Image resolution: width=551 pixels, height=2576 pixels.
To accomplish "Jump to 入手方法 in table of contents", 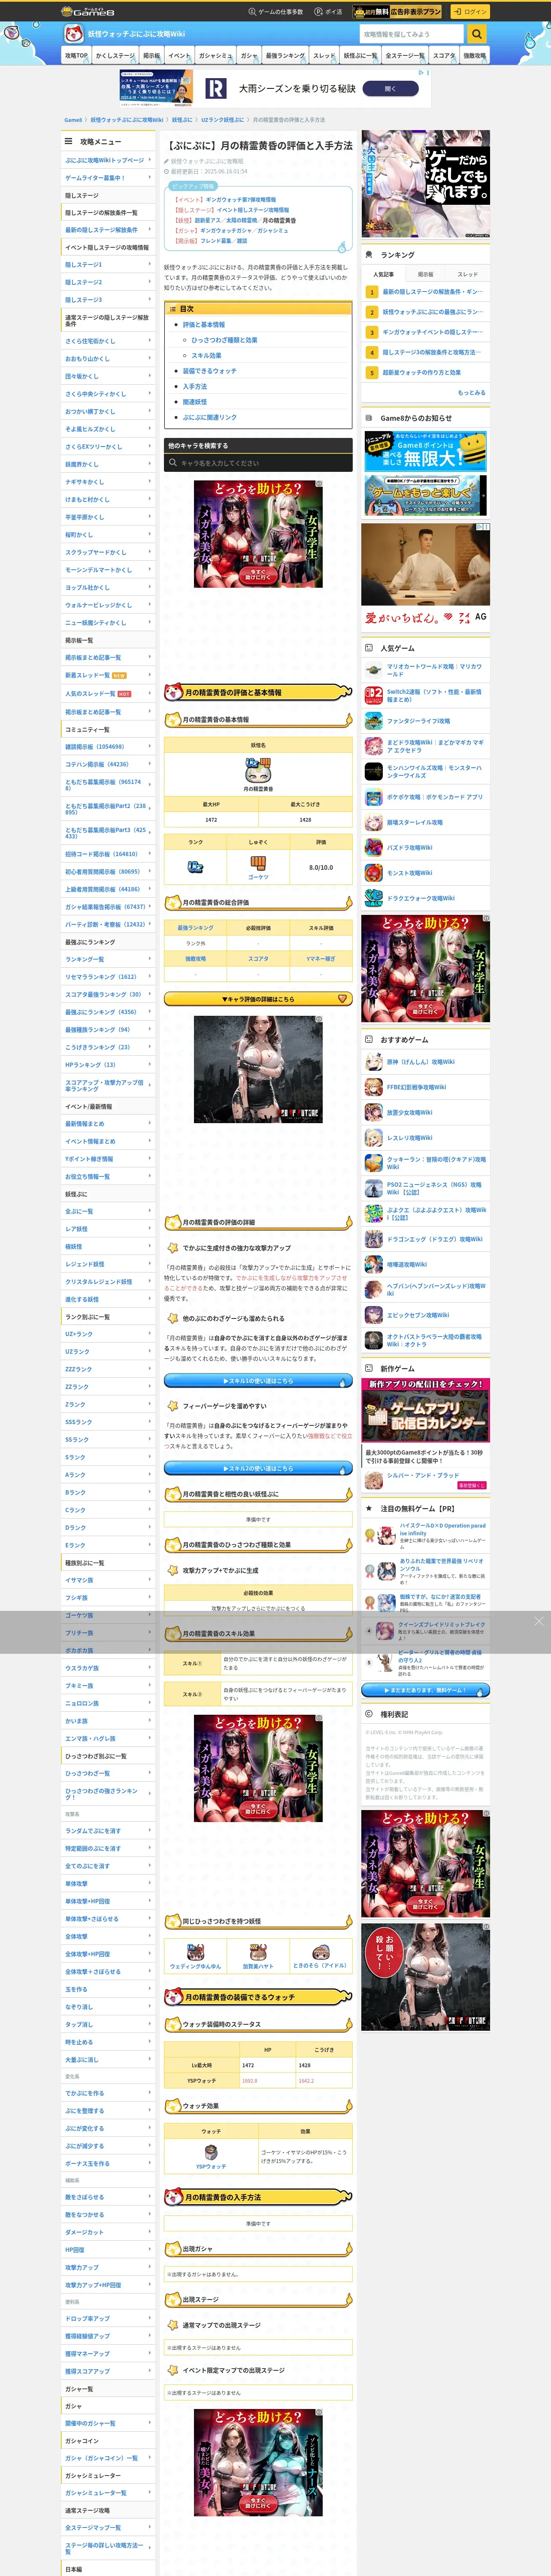I will [x=194, y=386].
